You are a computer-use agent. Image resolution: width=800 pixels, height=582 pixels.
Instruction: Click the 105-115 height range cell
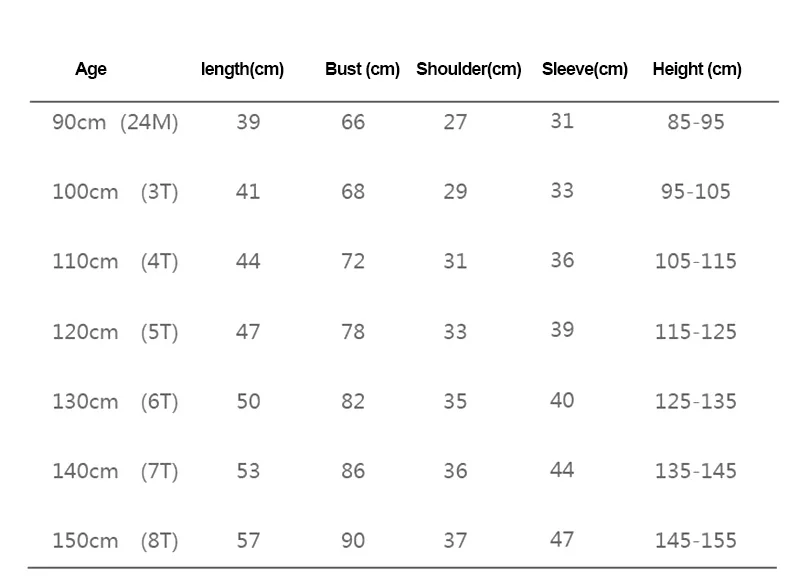click(695, 262)
